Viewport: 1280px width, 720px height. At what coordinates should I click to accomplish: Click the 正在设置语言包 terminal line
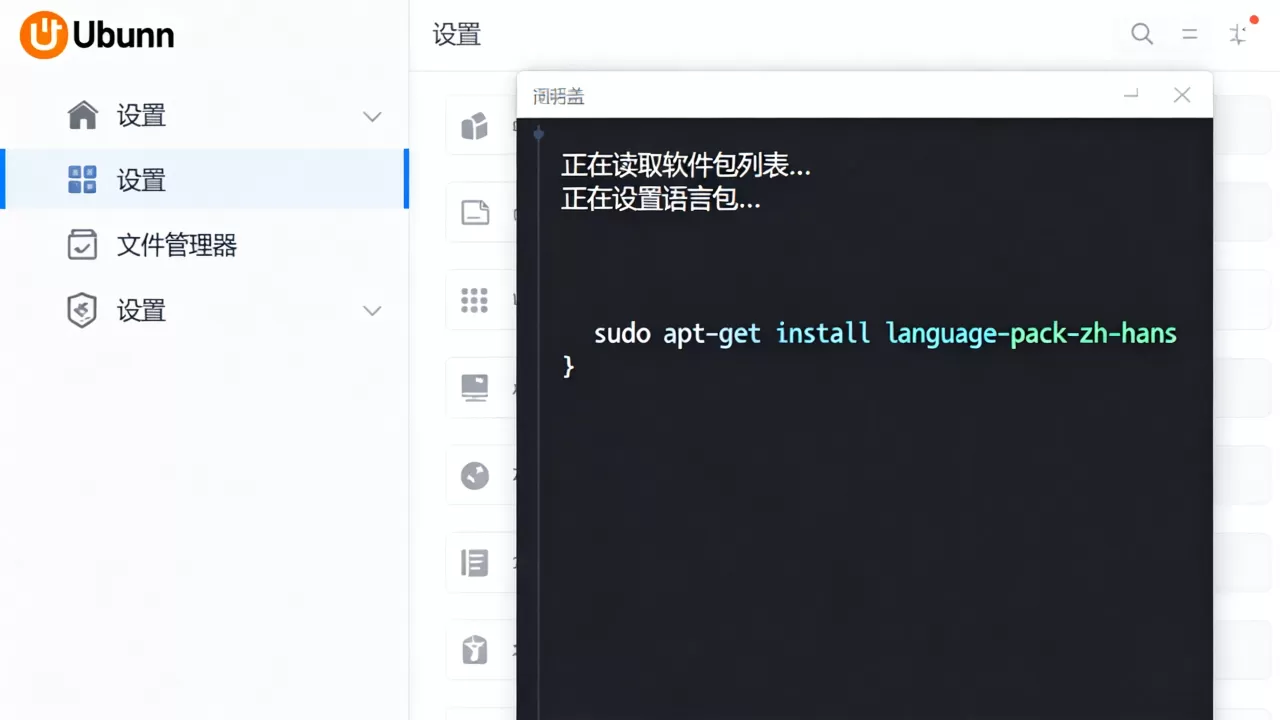[x=661, y=199]
